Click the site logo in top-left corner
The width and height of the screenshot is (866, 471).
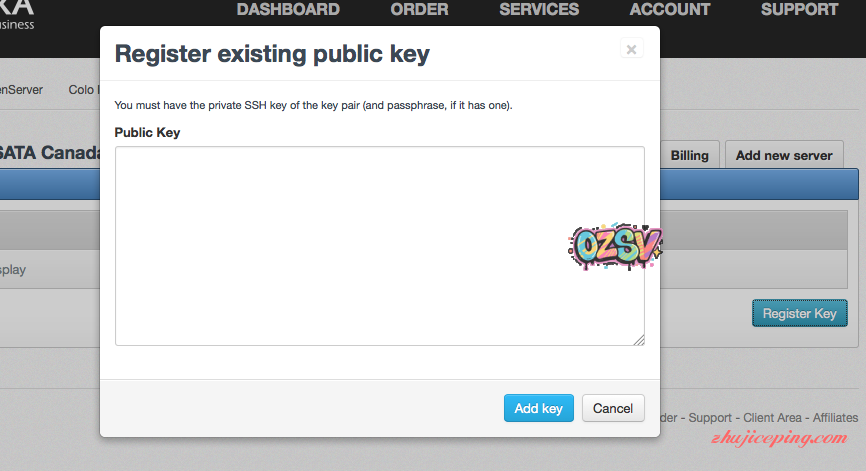(18, 14)
